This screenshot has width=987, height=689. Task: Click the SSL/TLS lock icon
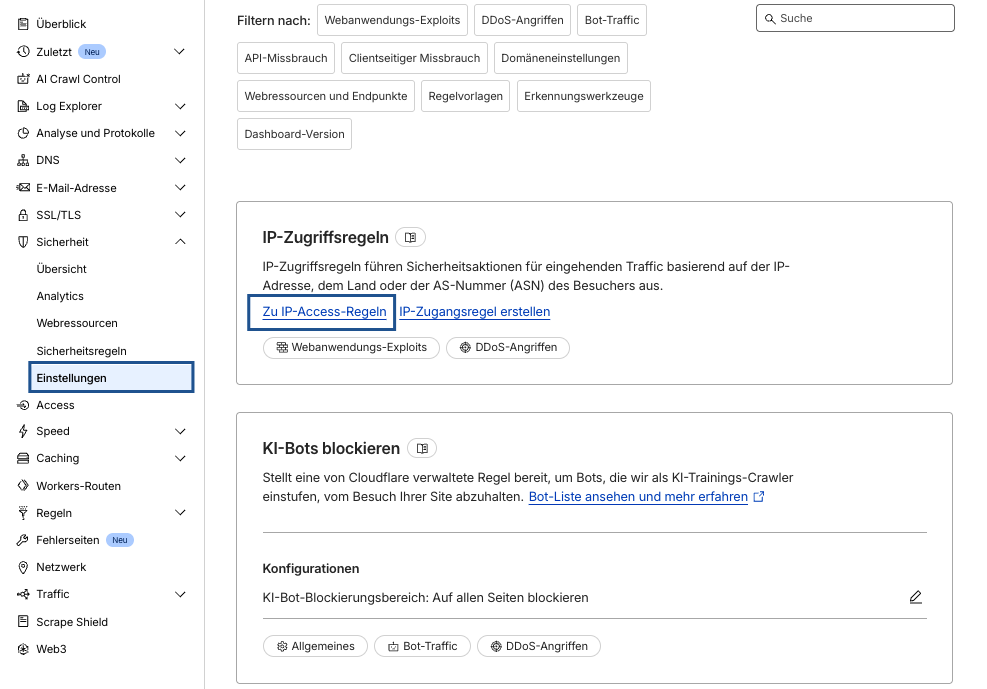click(x=23, y=215)
